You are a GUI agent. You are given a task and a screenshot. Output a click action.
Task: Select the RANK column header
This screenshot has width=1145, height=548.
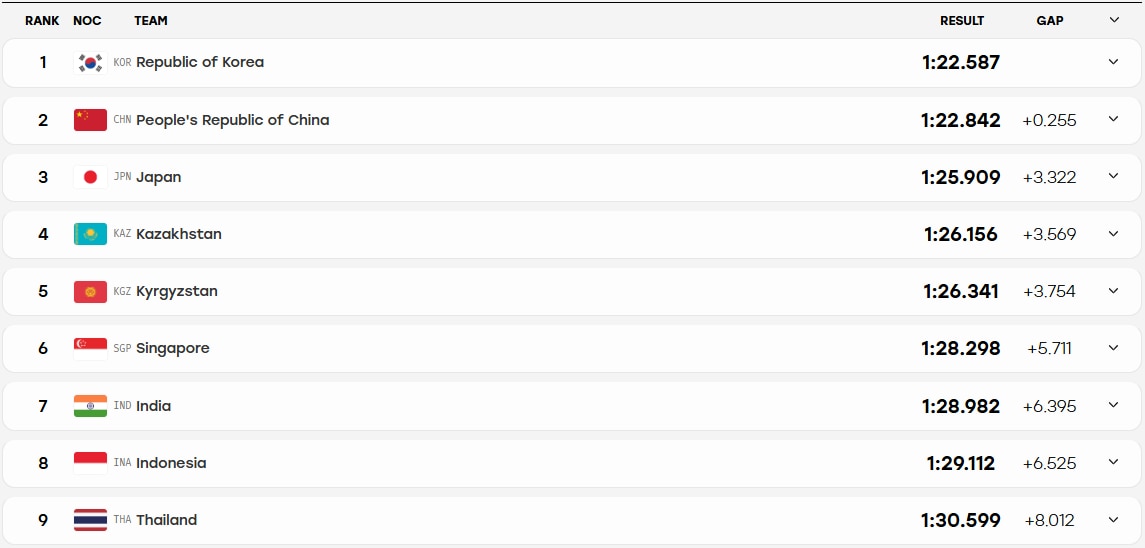pyautogui.click(x=42, y=20)
